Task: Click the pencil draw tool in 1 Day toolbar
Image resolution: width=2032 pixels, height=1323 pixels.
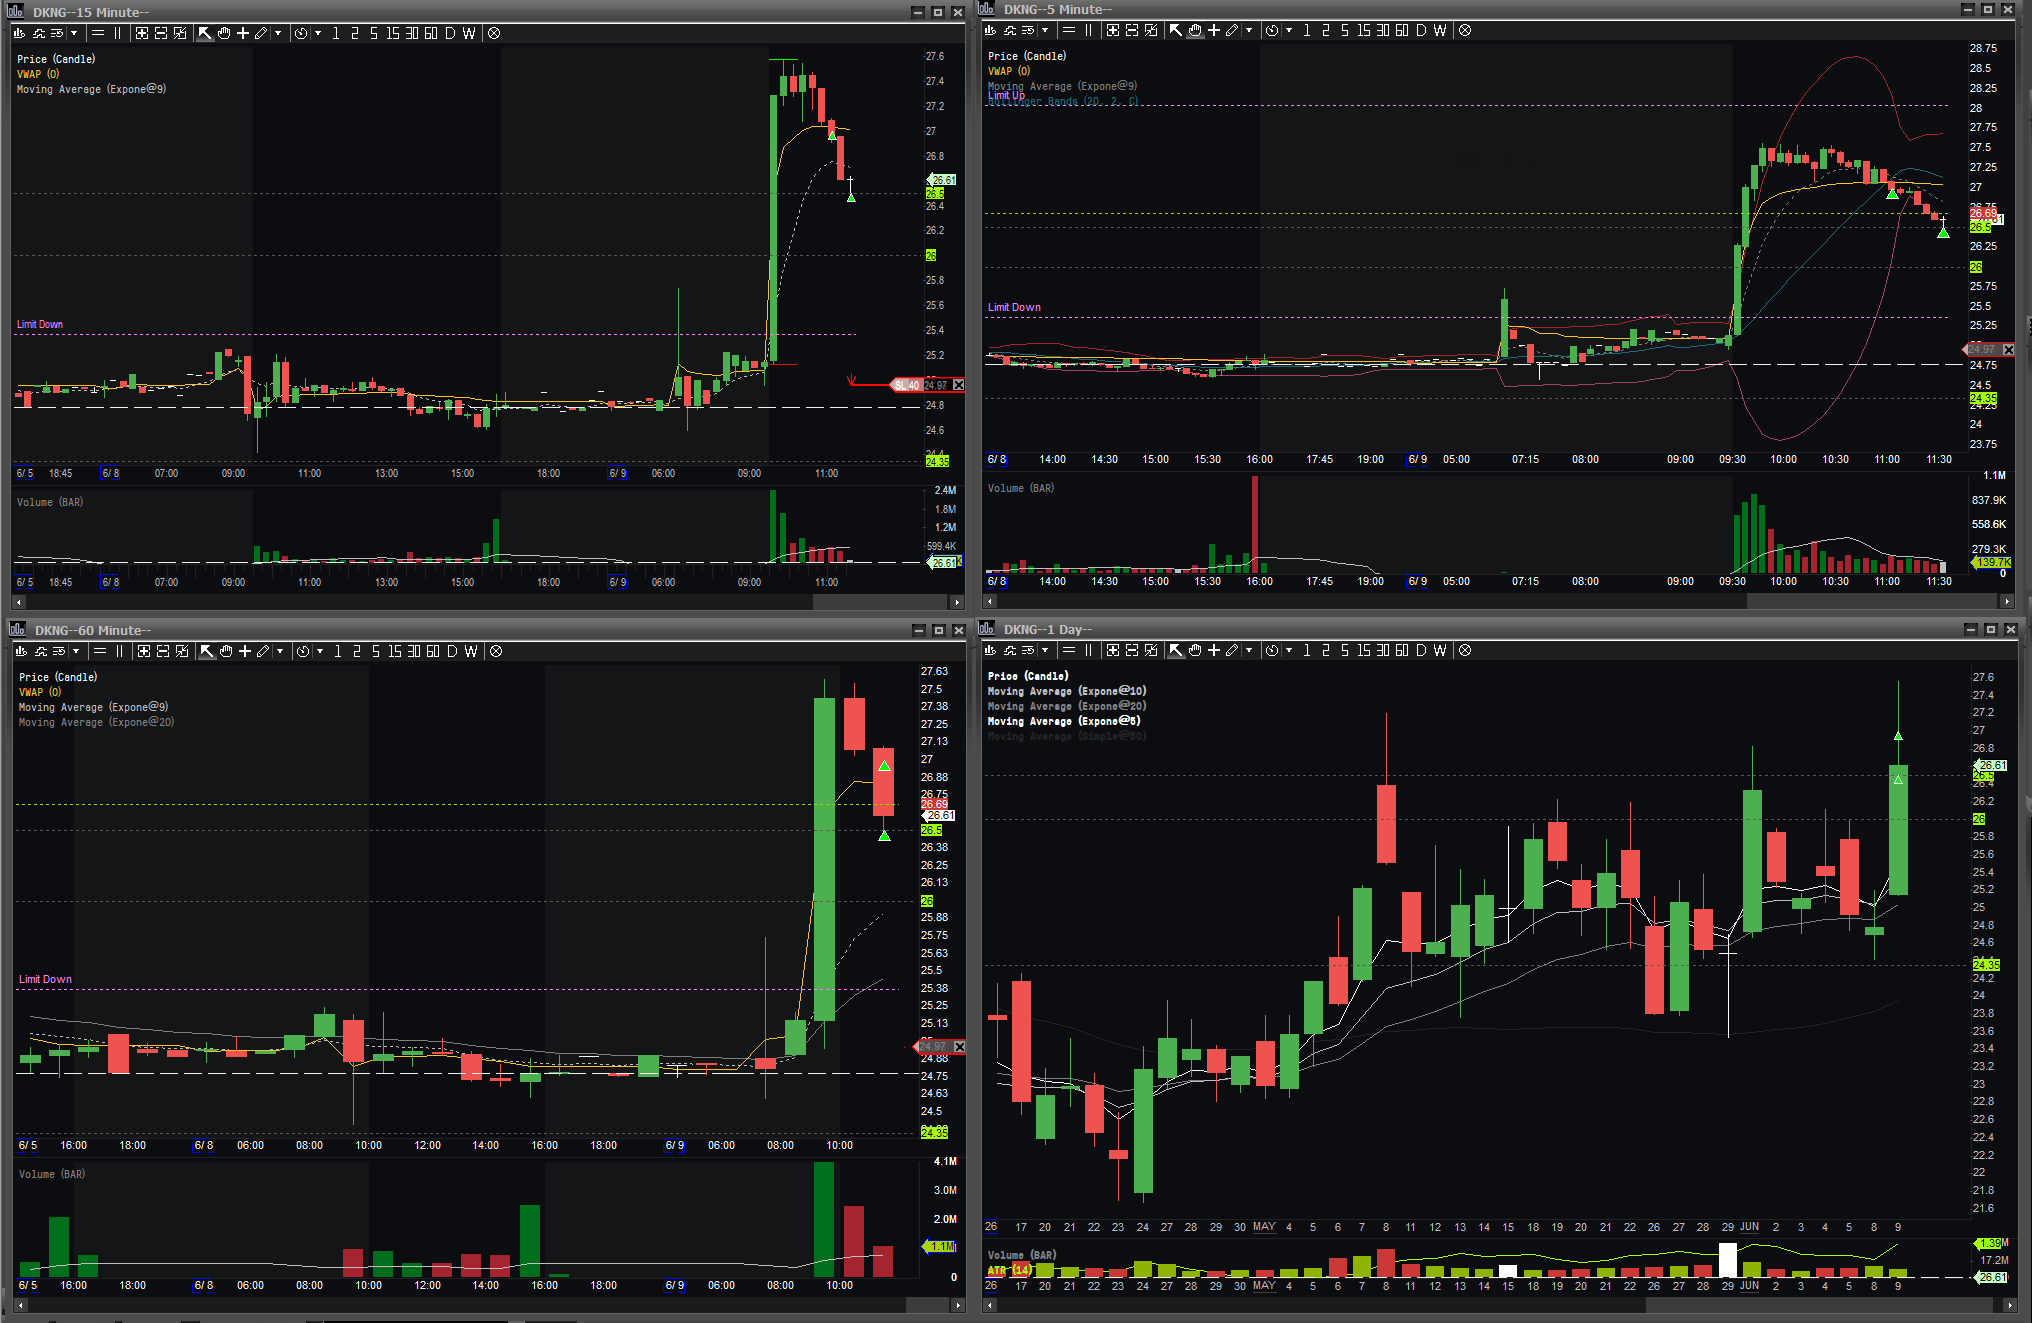Action: coord(1232,650)
